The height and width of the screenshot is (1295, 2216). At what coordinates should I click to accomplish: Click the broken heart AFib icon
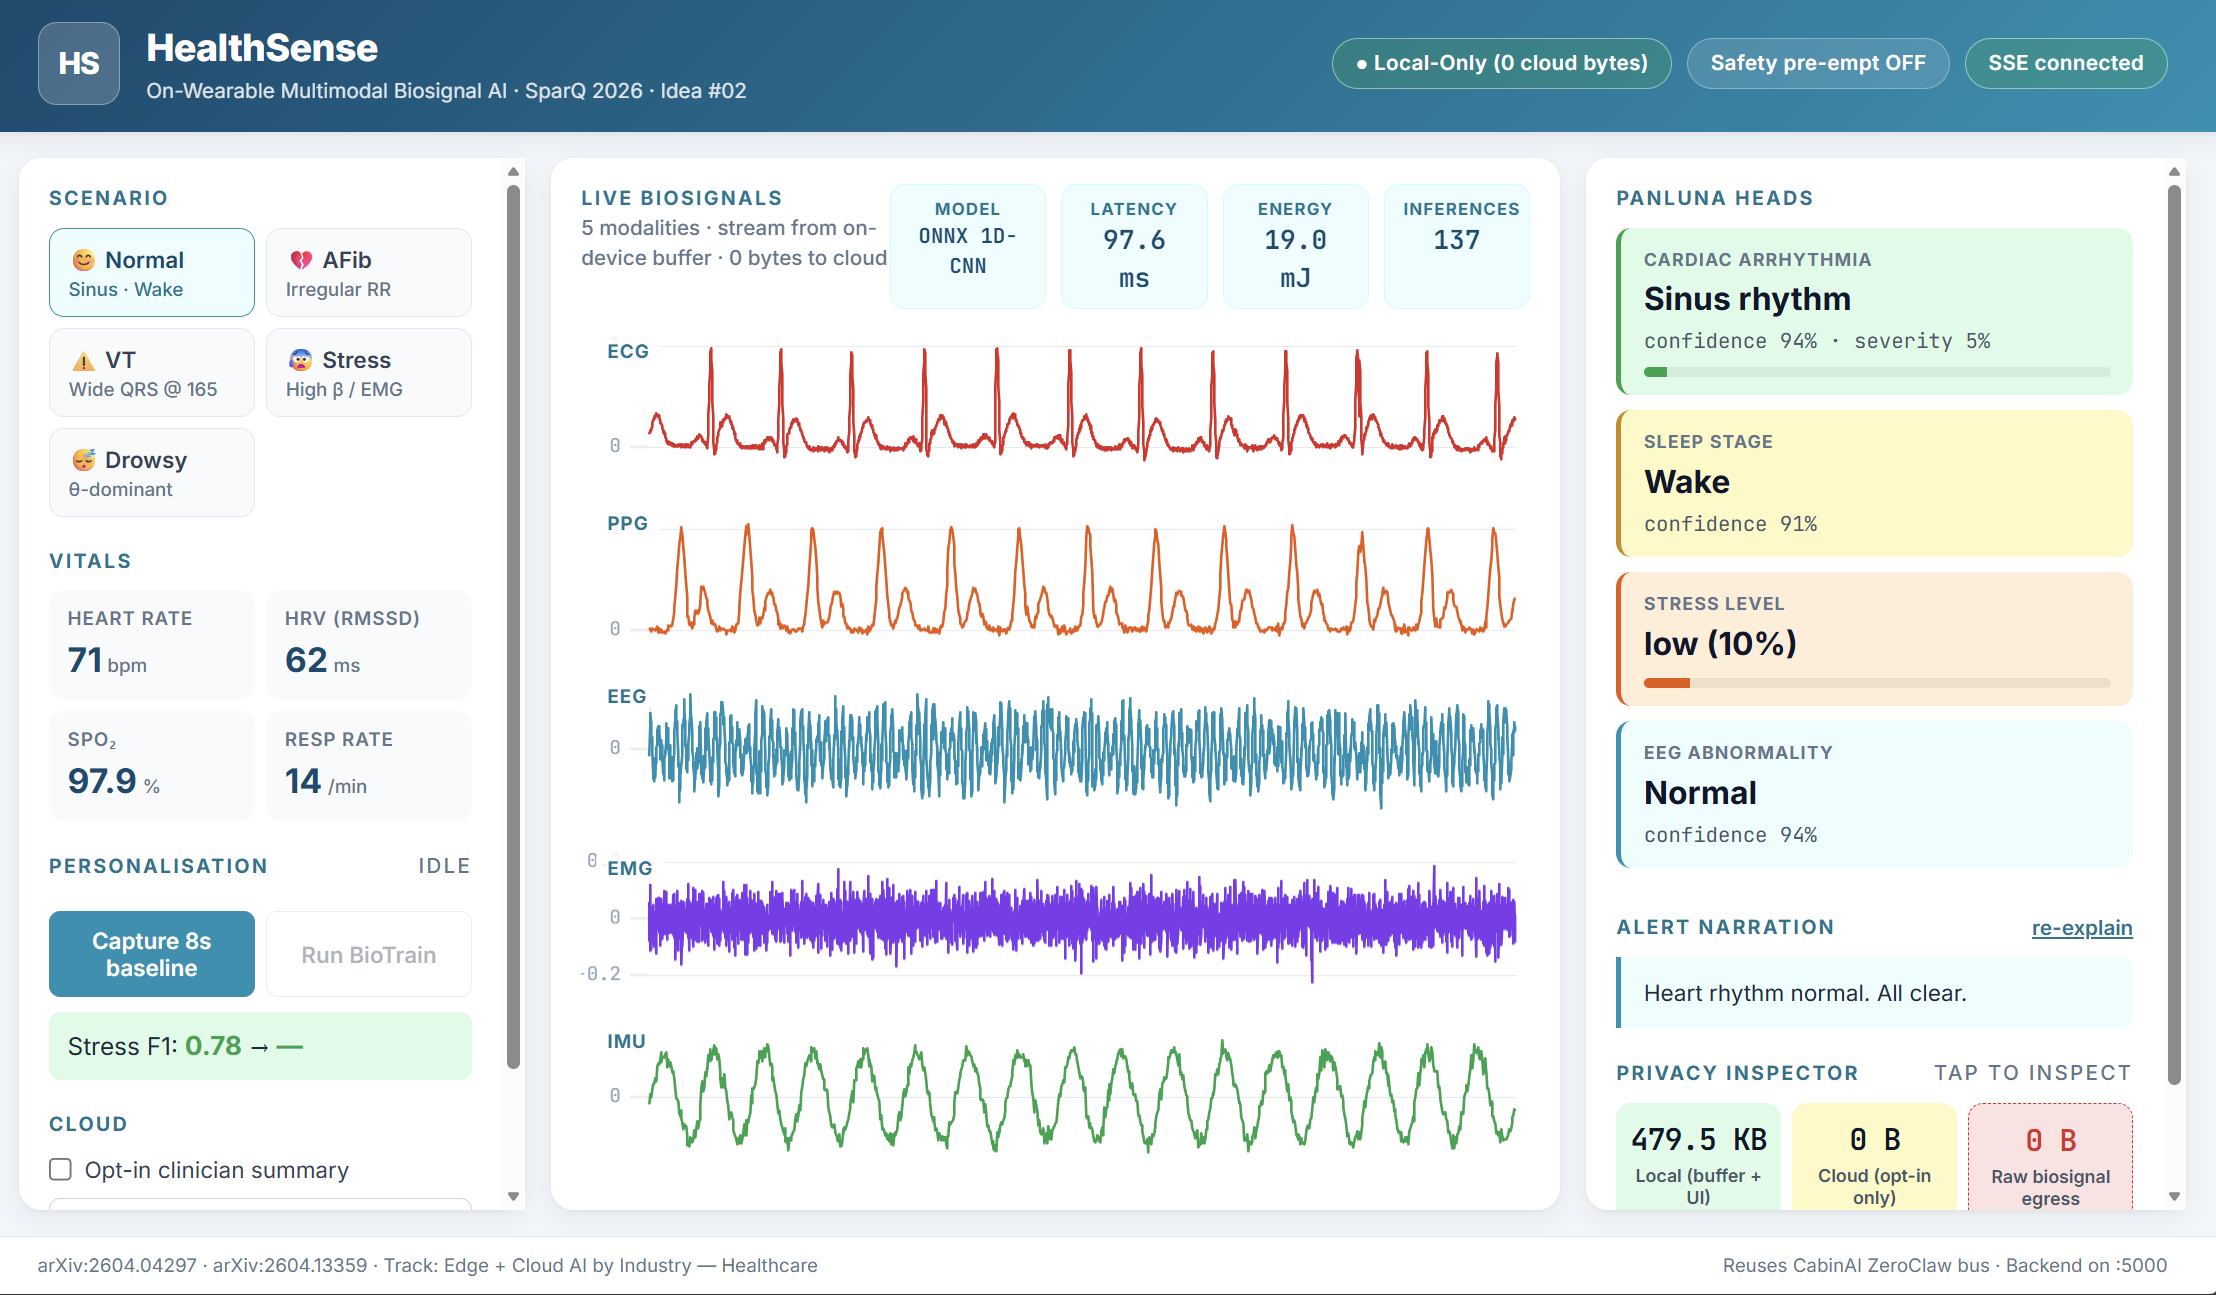pyautogui.click(x=301, y=260)
